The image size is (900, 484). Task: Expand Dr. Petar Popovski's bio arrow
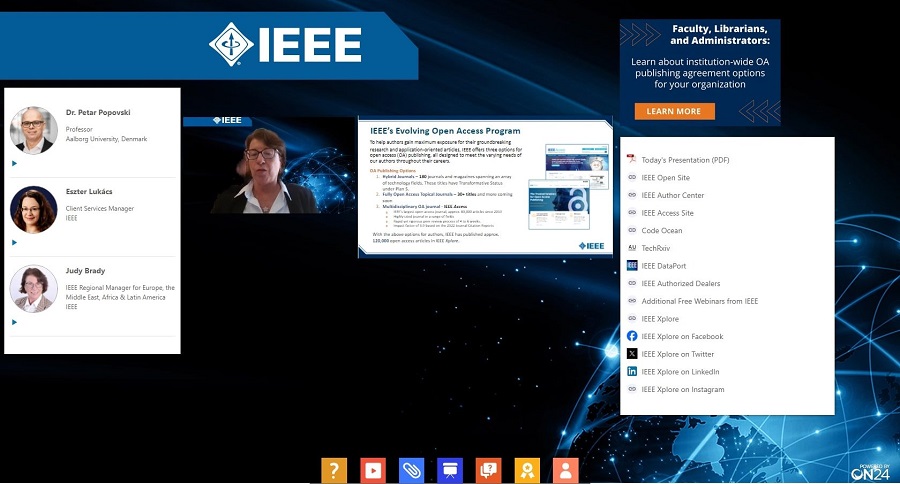tap(14, 164)
